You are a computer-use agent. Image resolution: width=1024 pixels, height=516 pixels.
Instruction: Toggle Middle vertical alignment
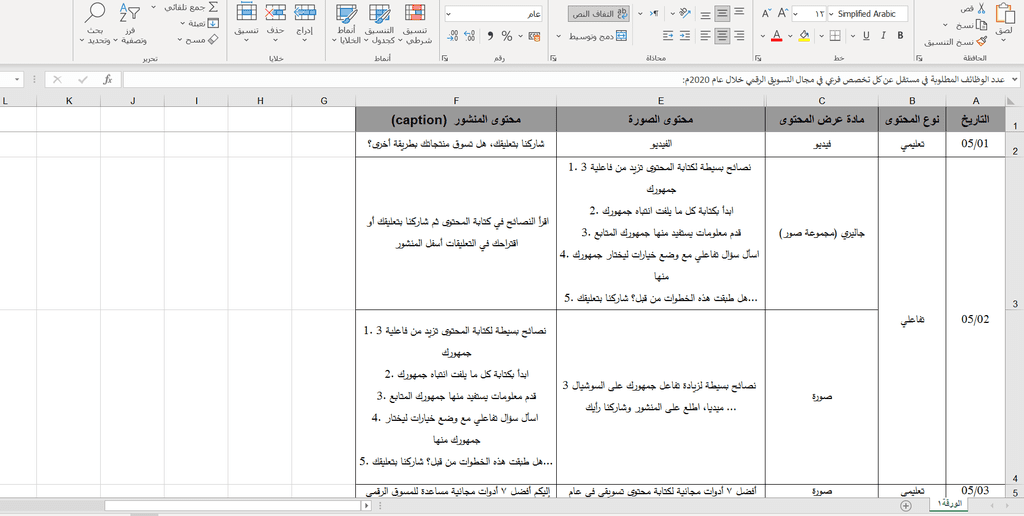click(x=722, y=14)
